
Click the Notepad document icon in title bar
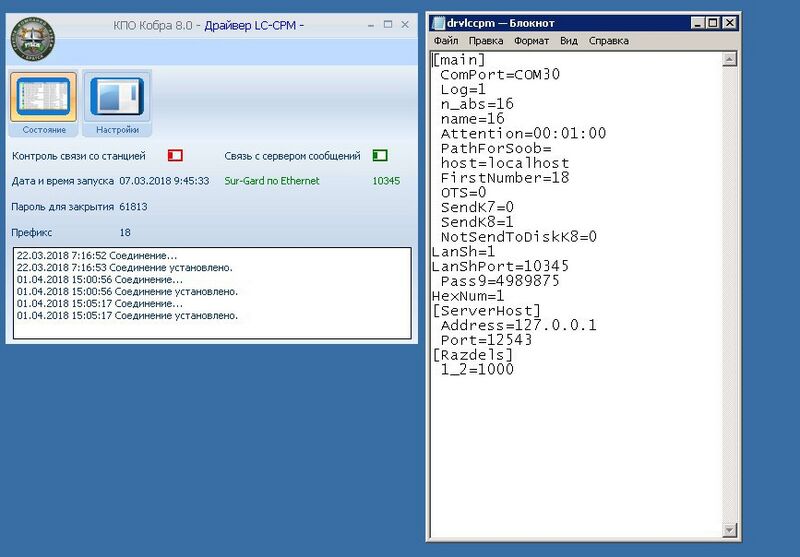pos(438,23)
